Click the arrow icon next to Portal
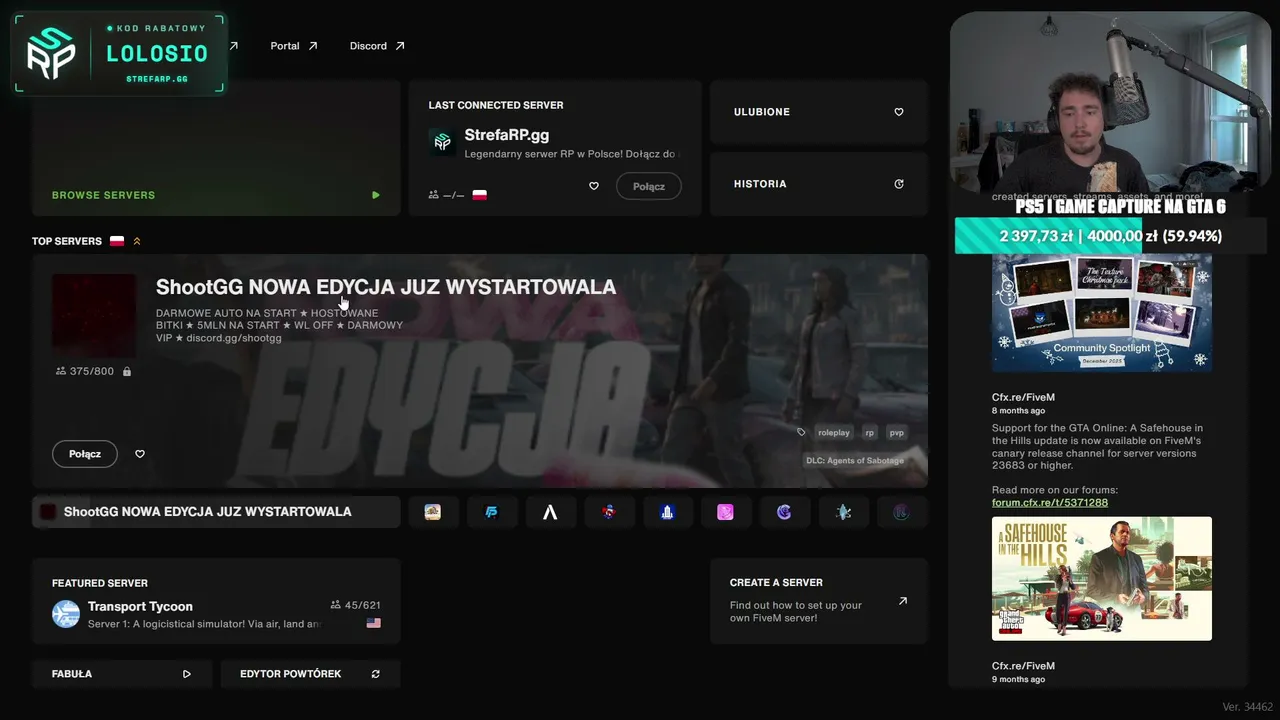 [x=313, y=46]
